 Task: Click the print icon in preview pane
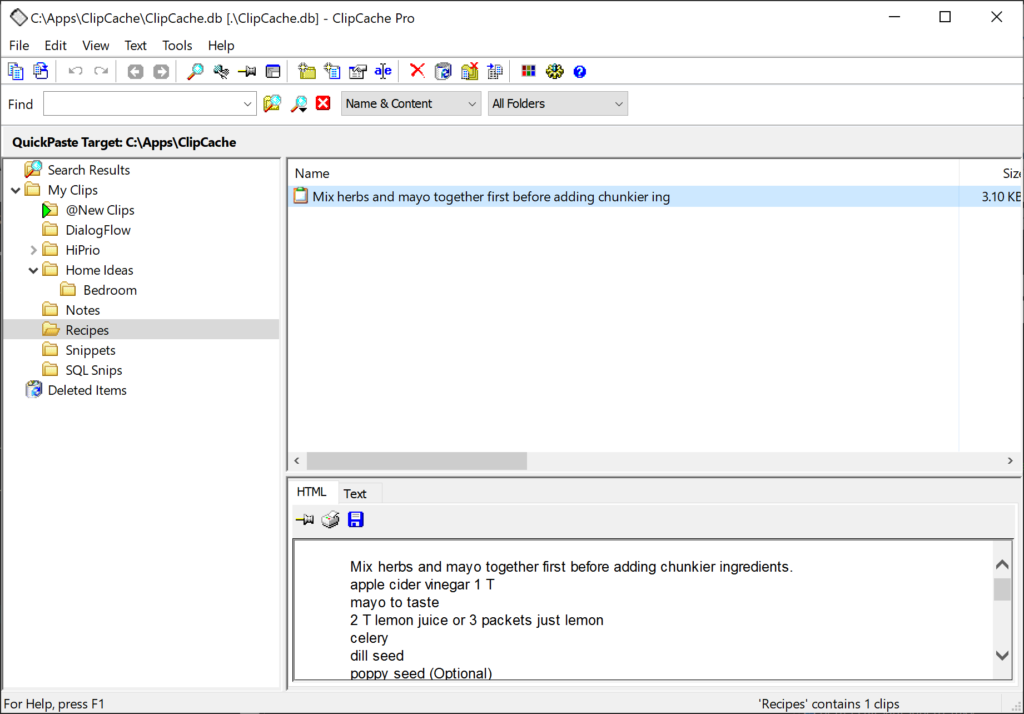[x=330, y=519]
